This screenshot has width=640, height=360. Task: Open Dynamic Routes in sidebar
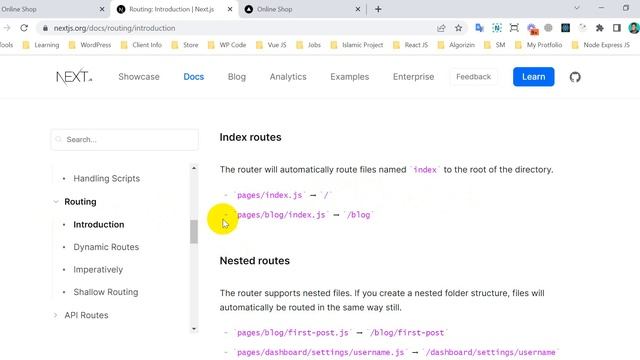point(106,247)
